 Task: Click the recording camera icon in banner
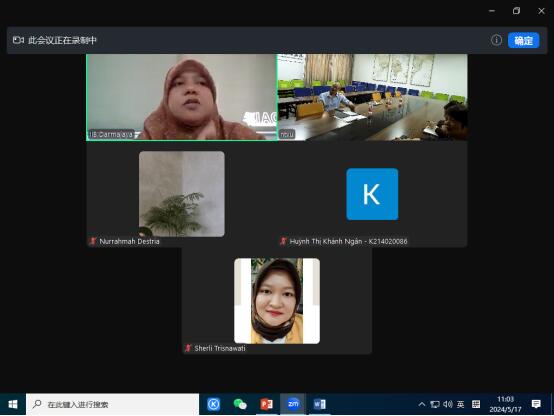(x=18, y=40)
